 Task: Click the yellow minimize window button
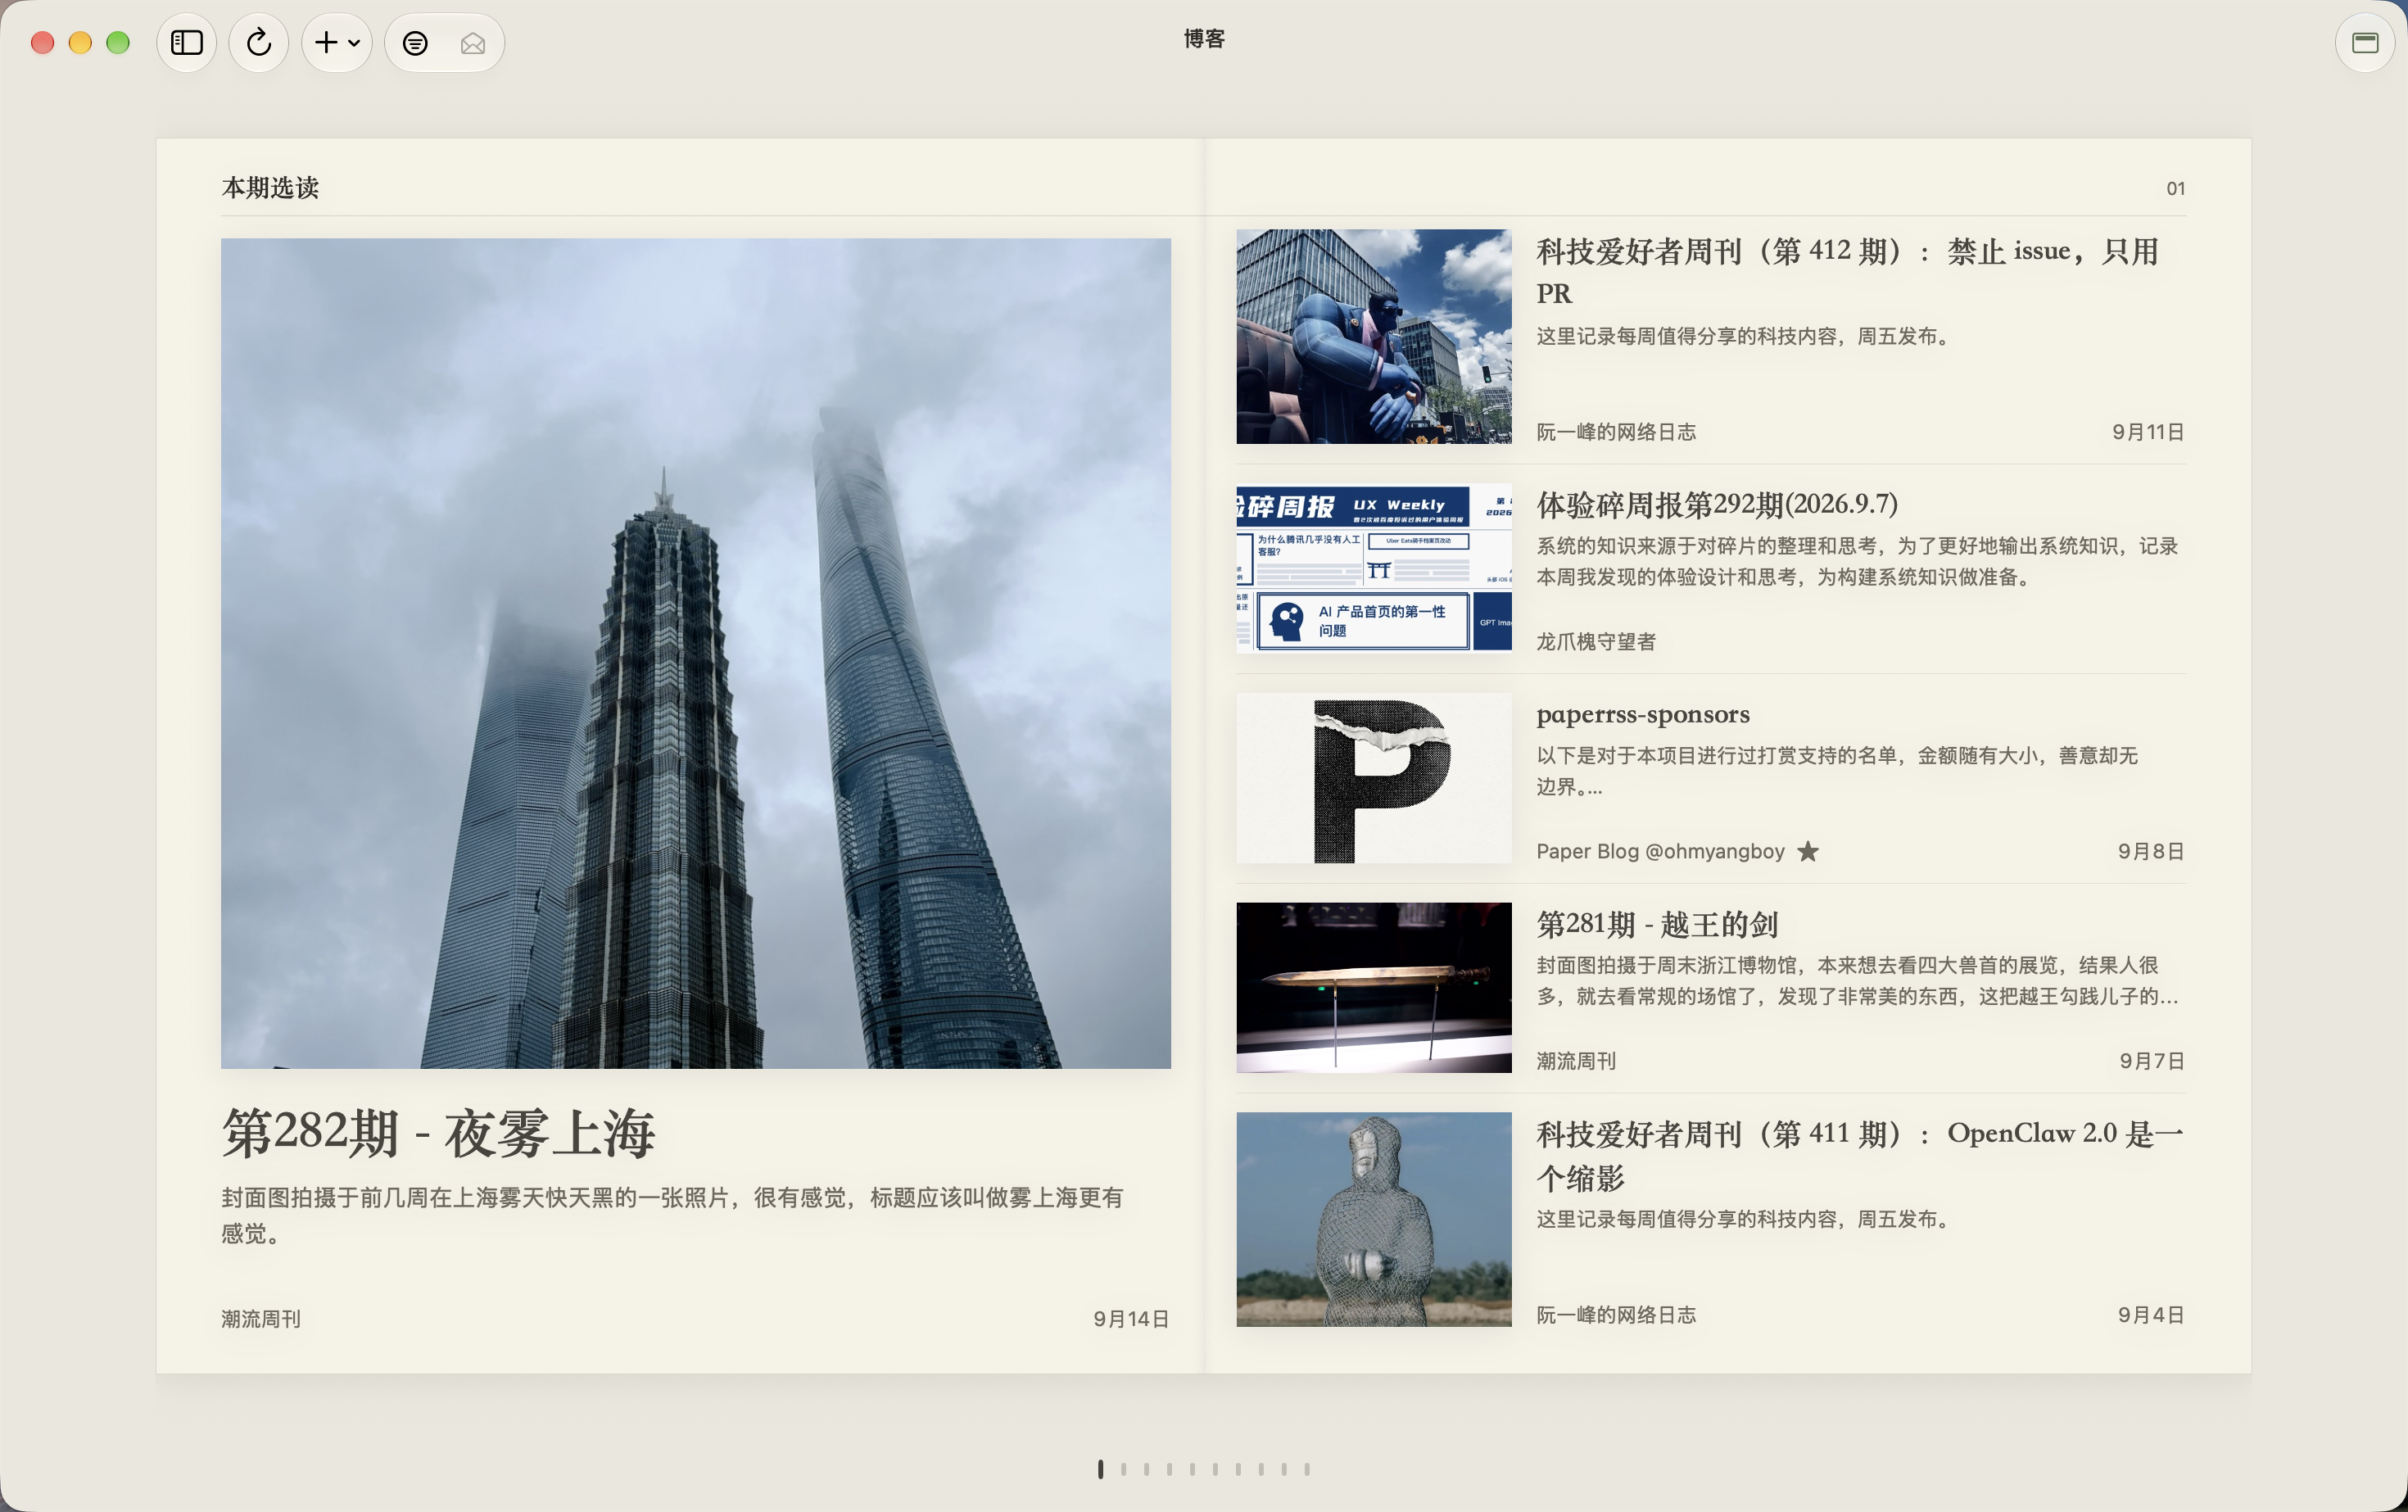click(x=80, y=43)
